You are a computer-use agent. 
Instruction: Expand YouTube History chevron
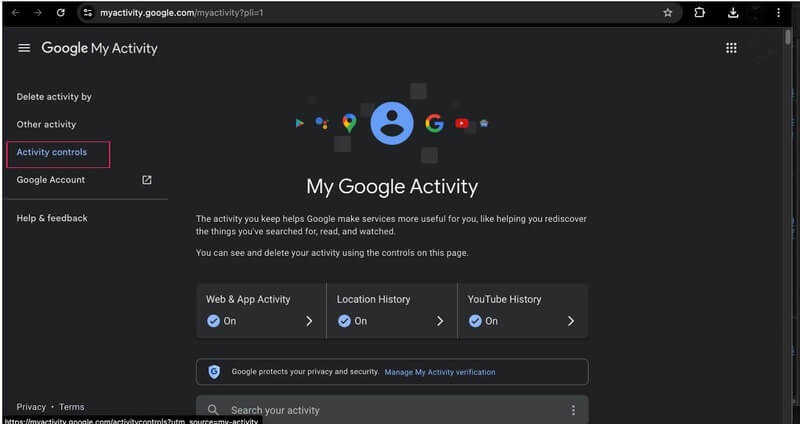(x=571, y=321)
